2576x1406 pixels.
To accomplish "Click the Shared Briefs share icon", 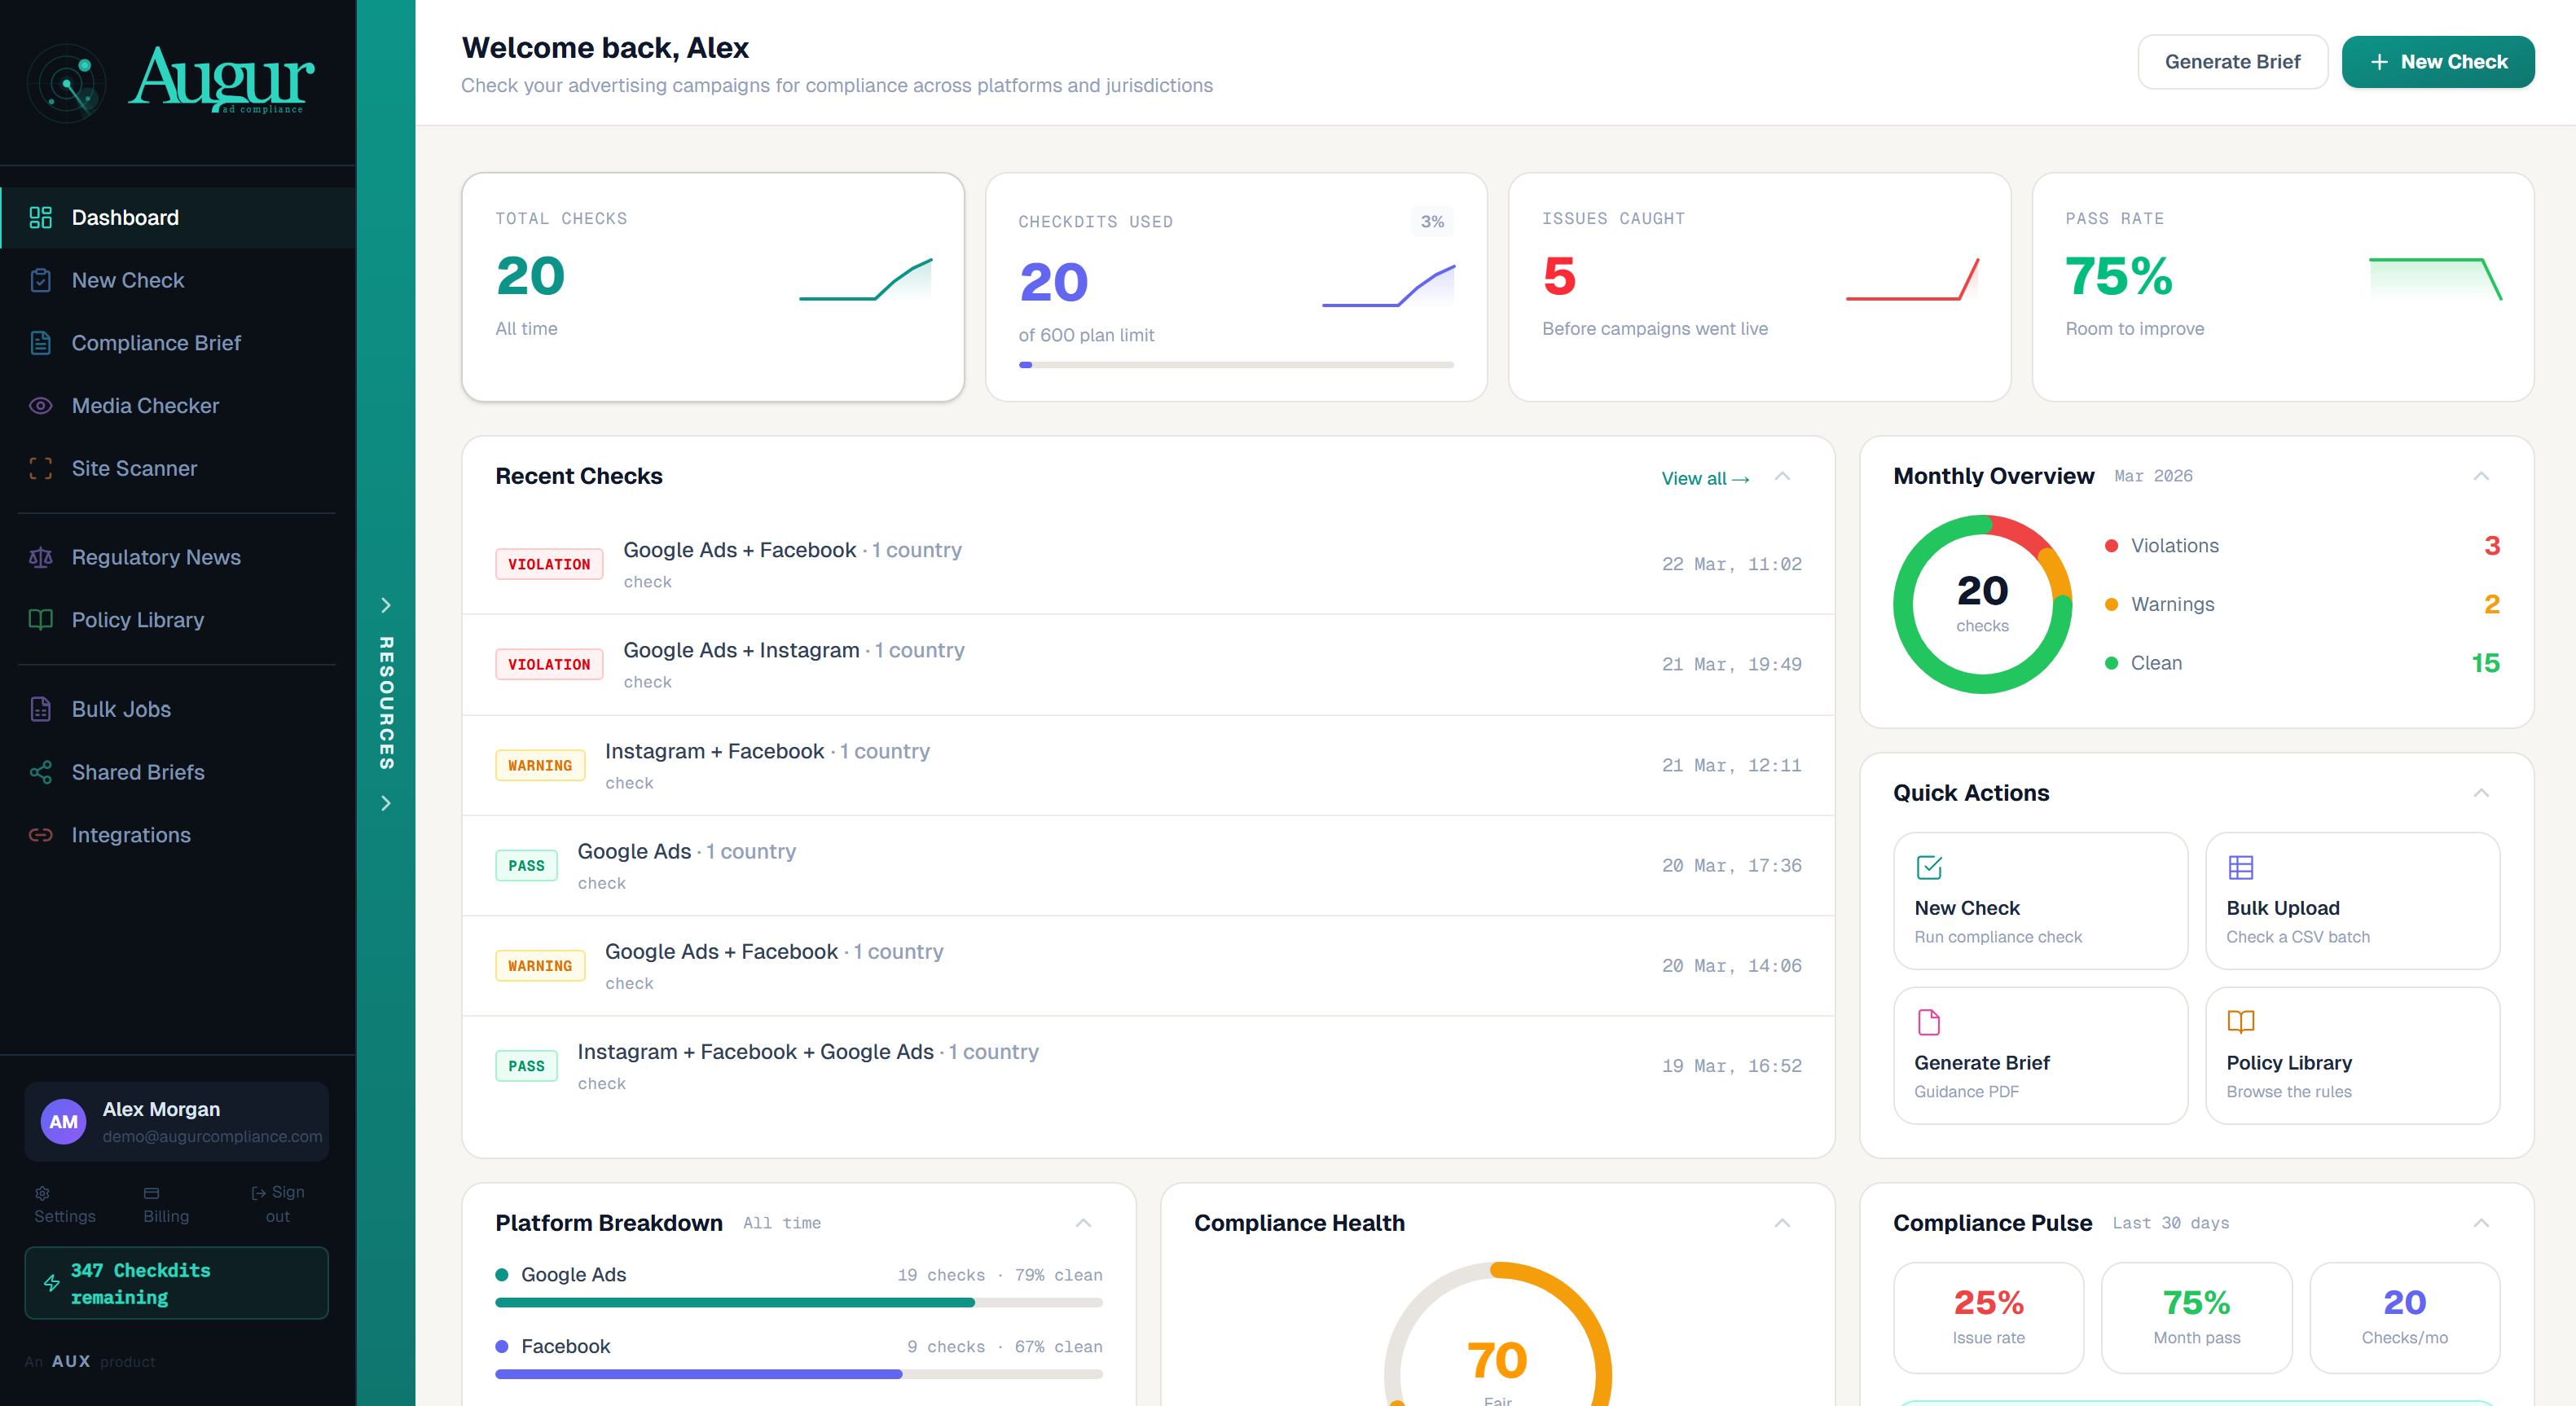I will tap(40, 772).
